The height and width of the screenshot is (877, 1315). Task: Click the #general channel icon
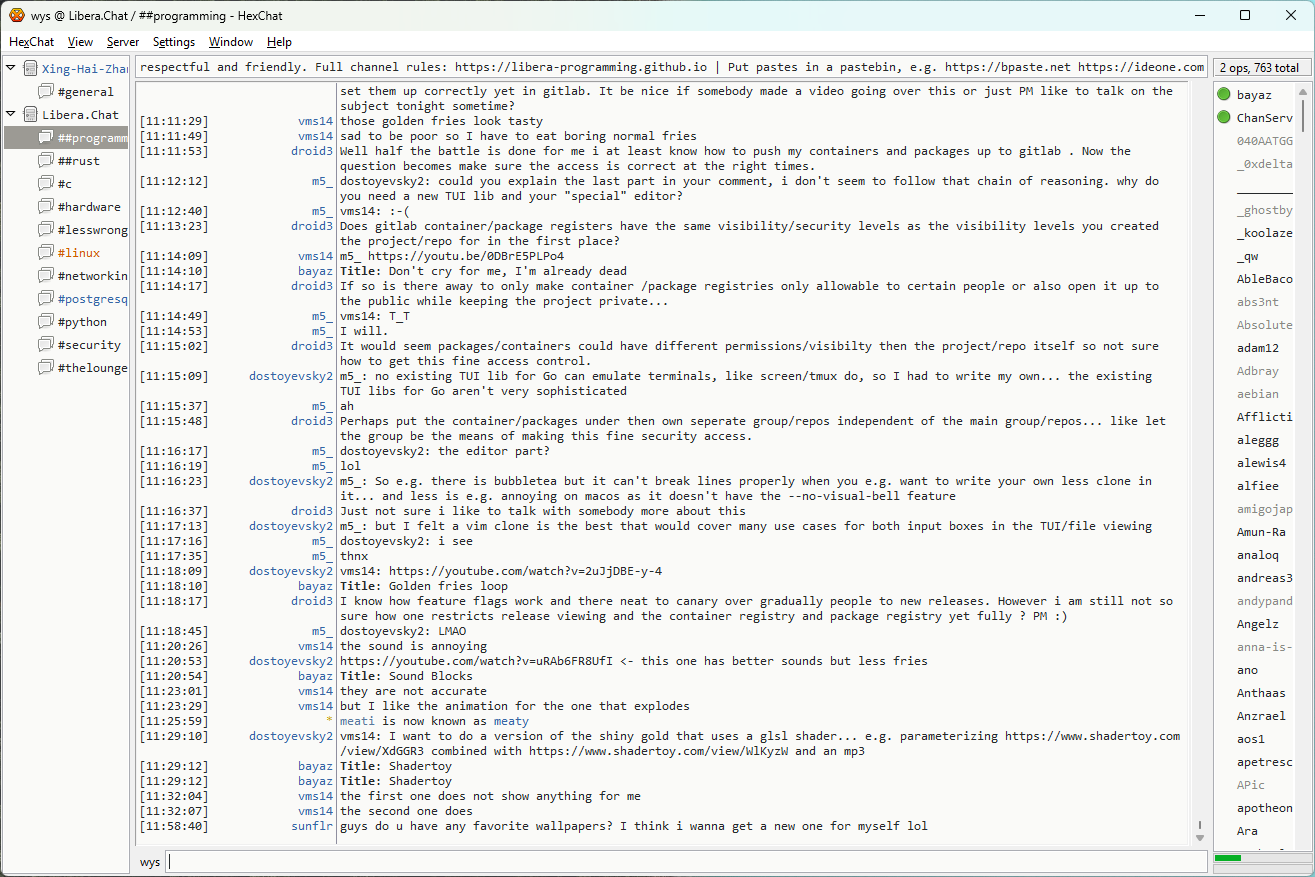[x=46, y=92]
